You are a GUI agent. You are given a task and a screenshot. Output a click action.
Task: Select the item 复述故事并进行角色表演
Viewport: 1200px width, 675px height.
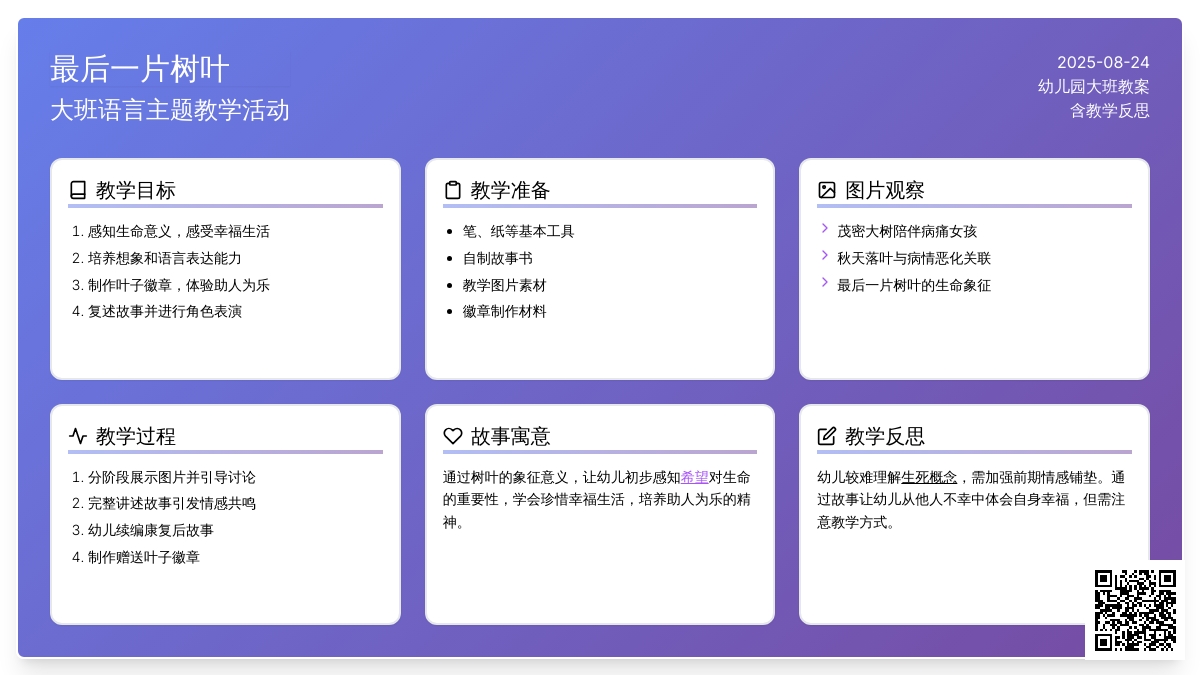[x=165, y=311]
